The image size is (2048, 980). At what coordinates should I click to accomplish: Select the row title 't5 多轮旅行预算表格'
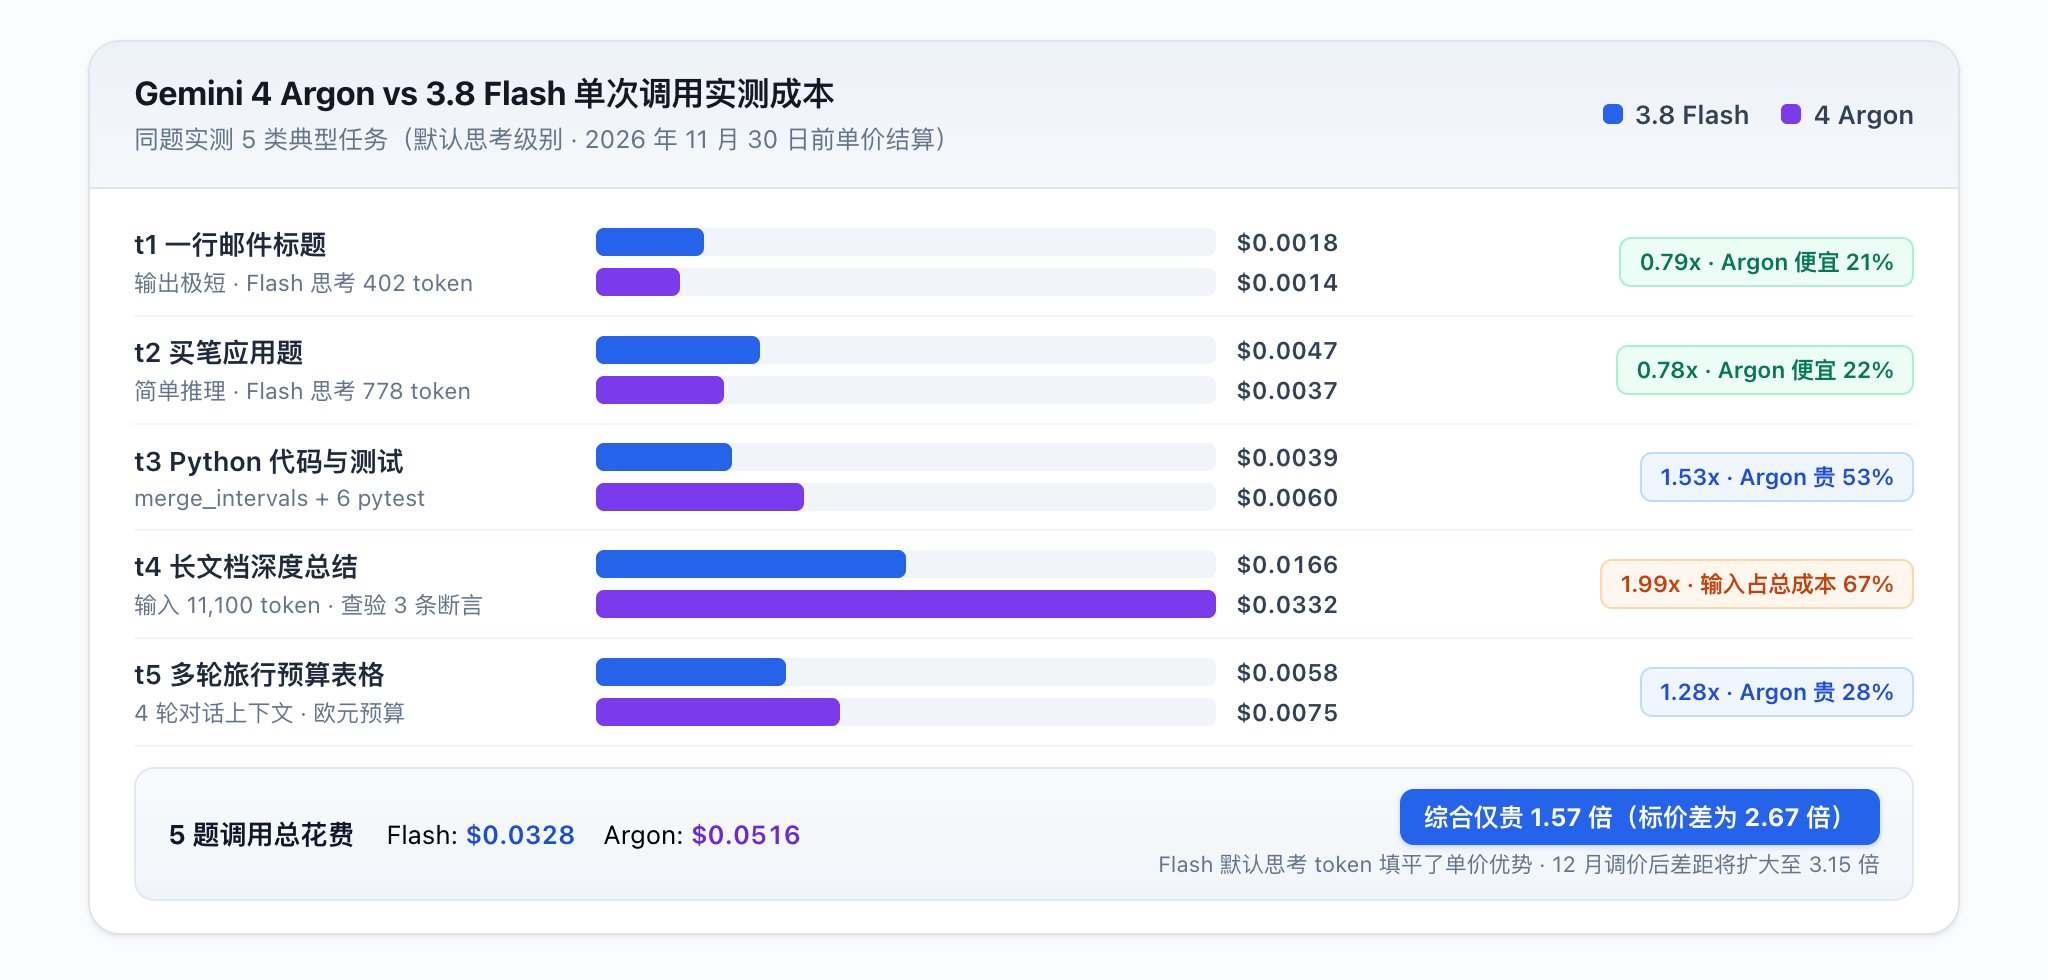[x=259, y=675]
